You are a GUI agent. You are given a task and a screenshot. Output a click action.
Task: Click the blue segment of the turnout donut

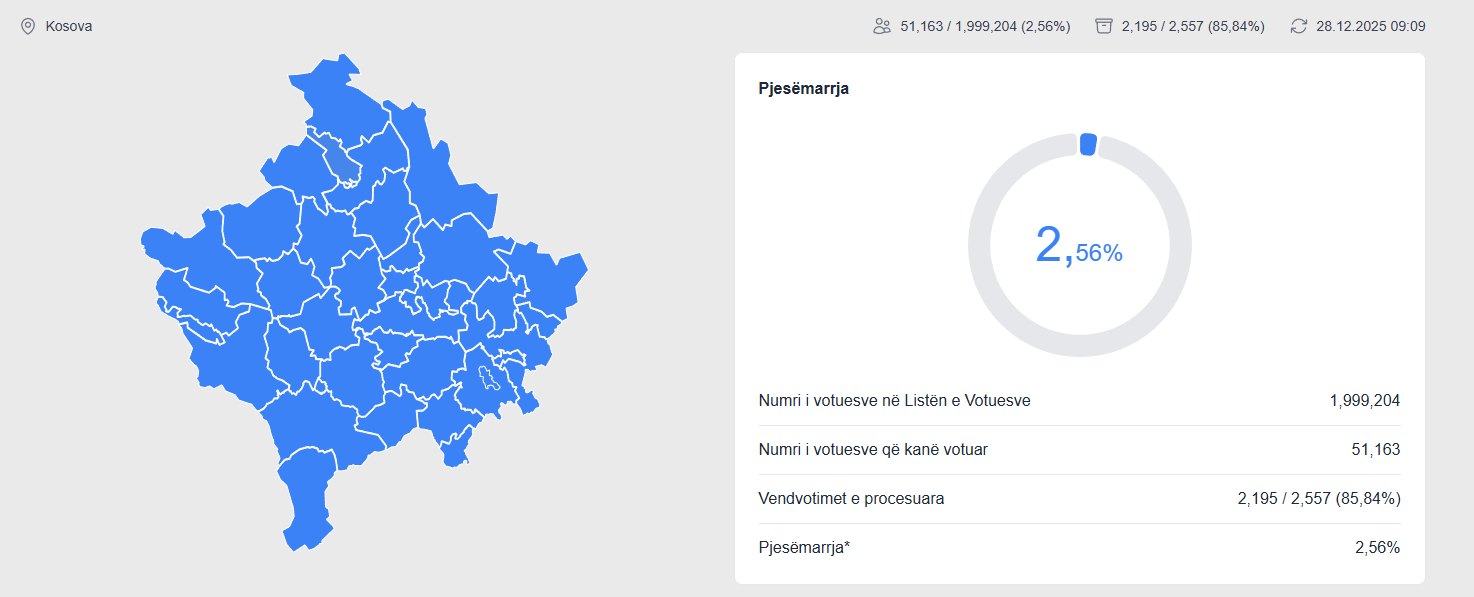point(1088,145)
